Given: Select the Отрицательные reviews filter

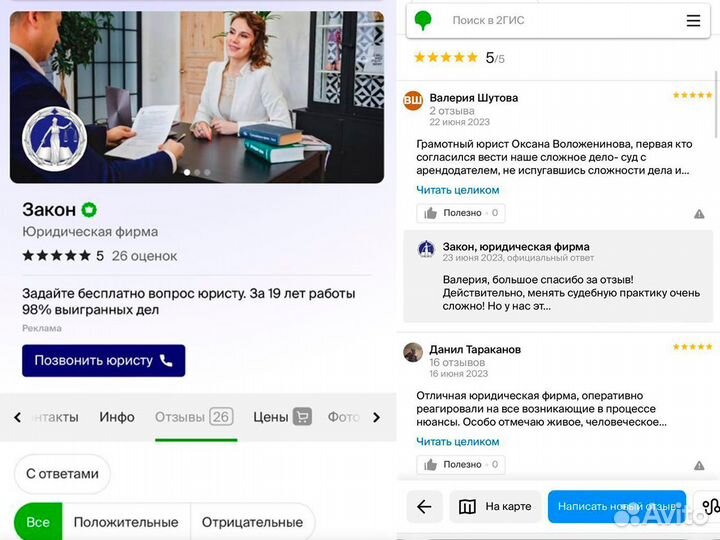Looking at the screenshot, I should [x=252, y=522].
